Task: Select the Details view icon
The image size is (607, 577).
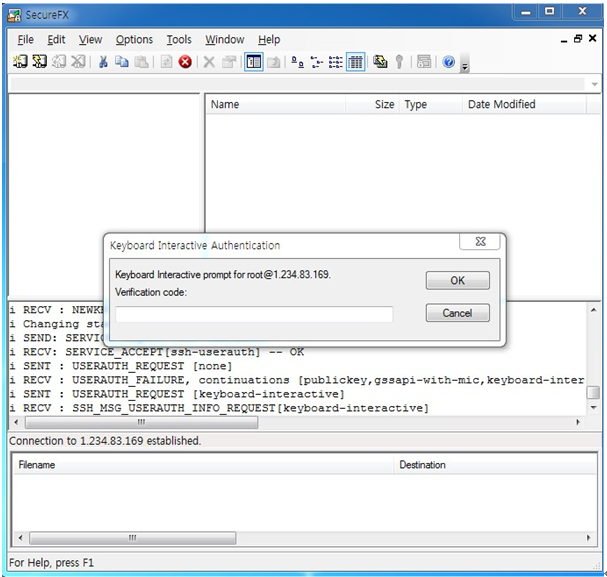Action: [x=355, y=62]
